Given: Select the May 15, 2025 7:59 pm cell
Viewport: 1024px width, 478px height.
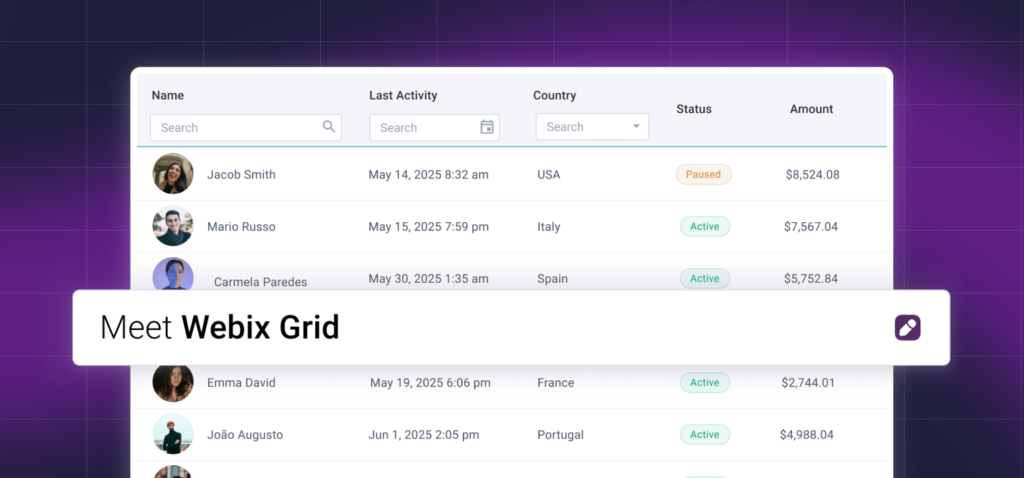Looking at the screenshot, I should 428,227.
